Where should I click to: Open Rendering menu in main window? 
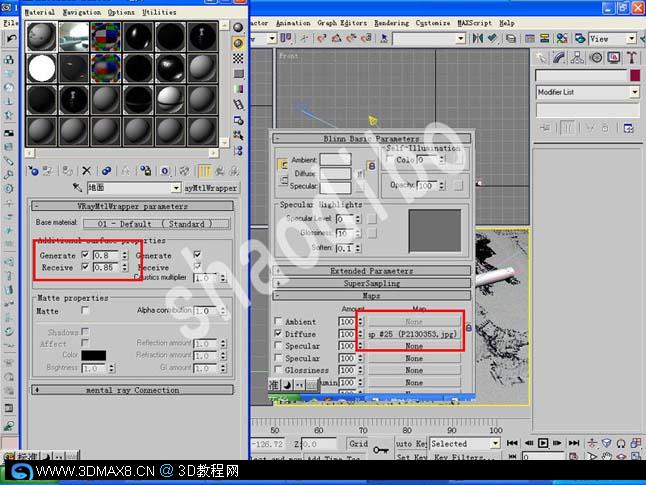(391, 23)
